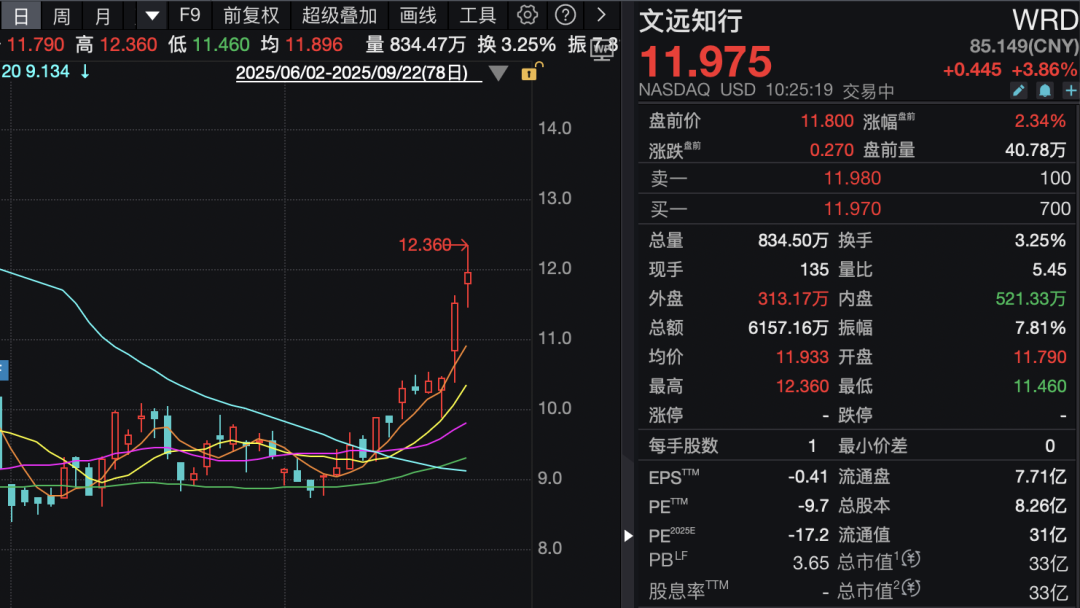
Task: Show more toolbar options via right chevron
Action: click(x=601, y=14)
